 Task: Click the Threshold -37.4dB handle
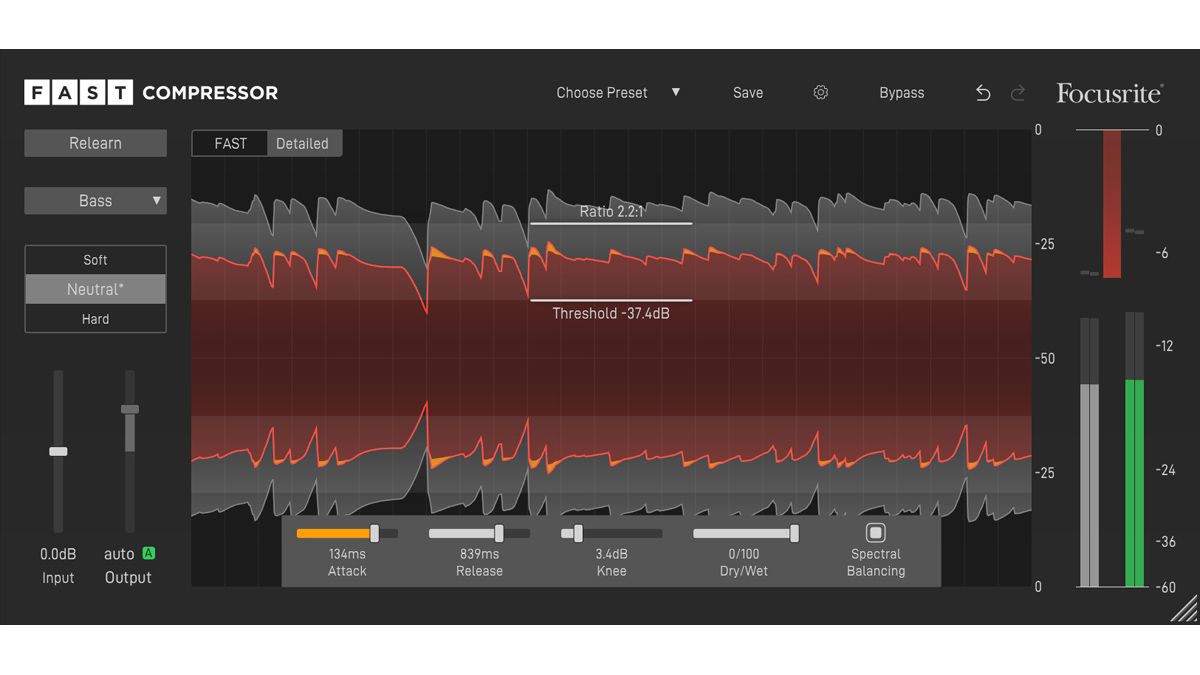pos(611,300)
